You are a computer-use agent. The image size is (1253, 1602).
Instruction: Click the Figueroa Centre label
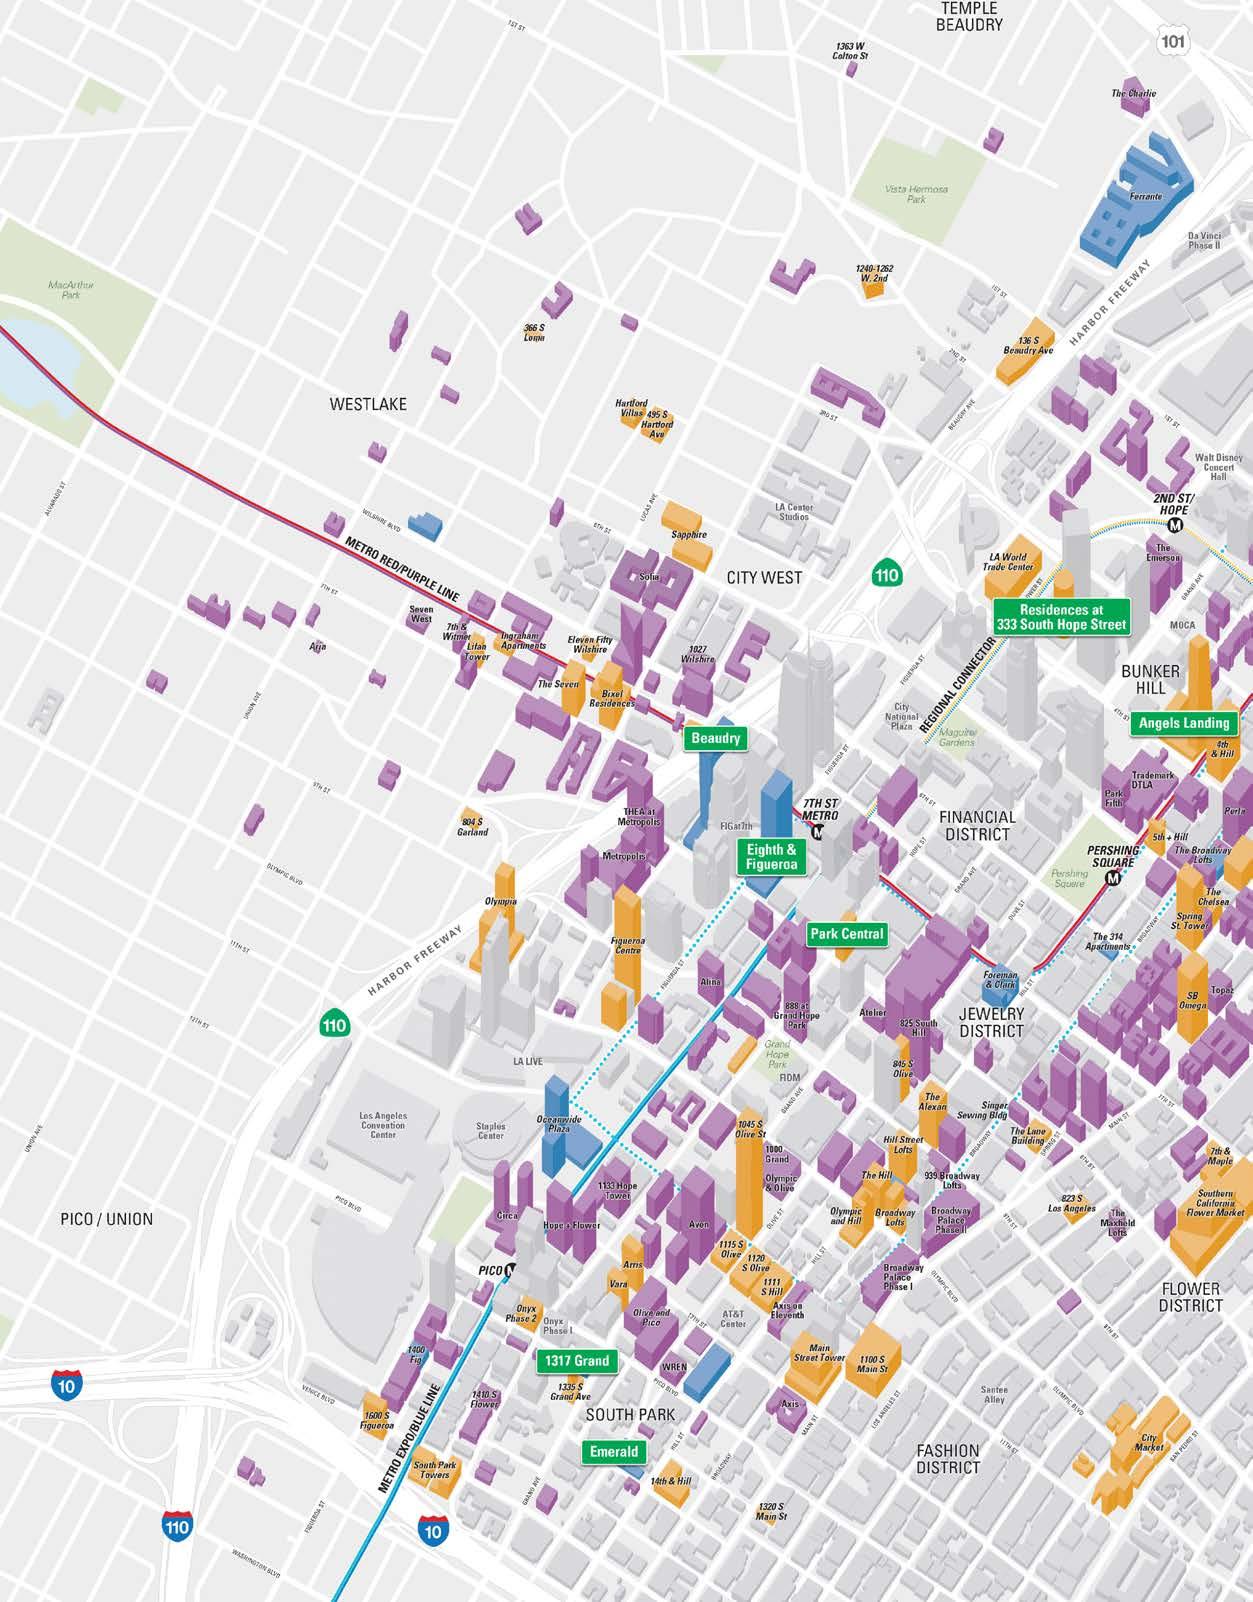(x=628, y=945)
